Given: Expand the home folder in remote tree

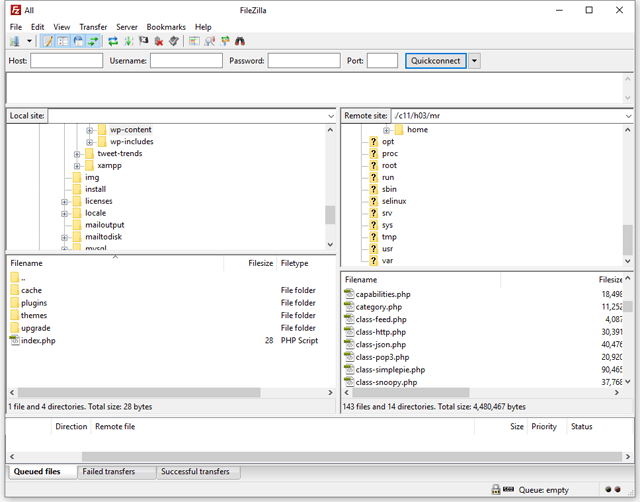Looking at the screenshot, I should click(386, 130).
